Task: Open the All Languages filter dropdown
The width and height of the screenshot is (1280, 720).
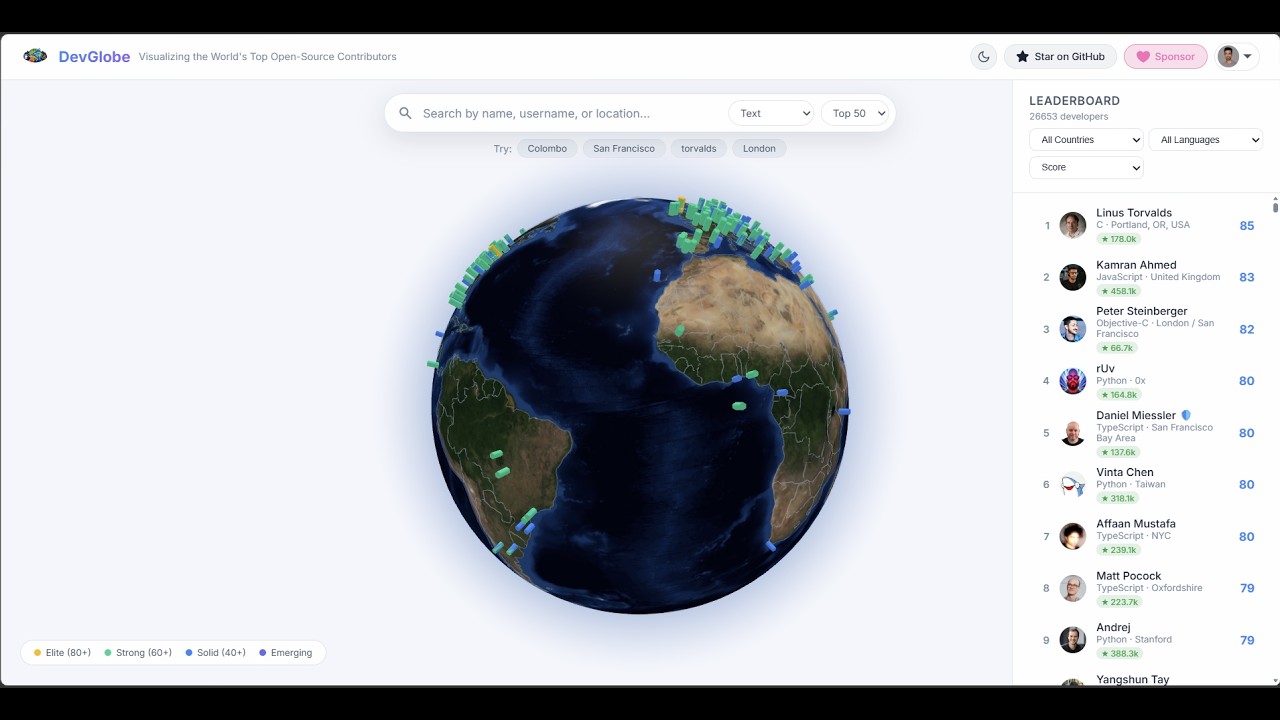Action: click(x=1206, y=140)
